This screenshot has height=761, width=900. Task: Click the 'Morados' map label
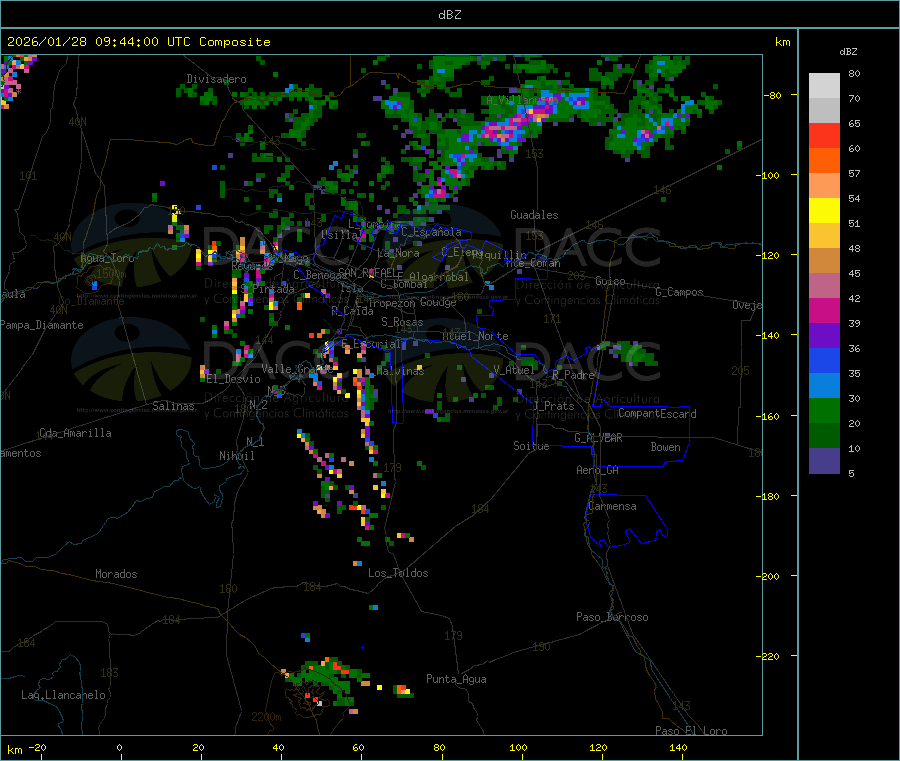117,574
